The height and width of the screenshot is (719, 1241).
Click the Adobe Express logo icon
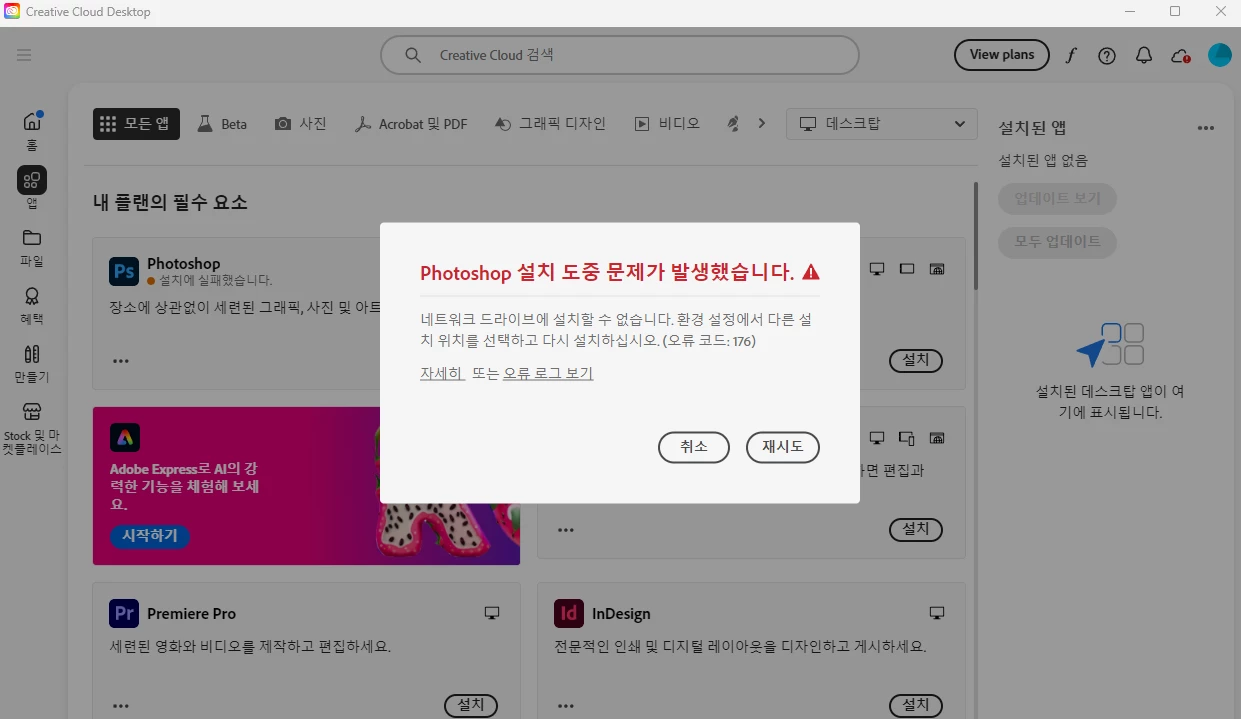click(125, 437)
